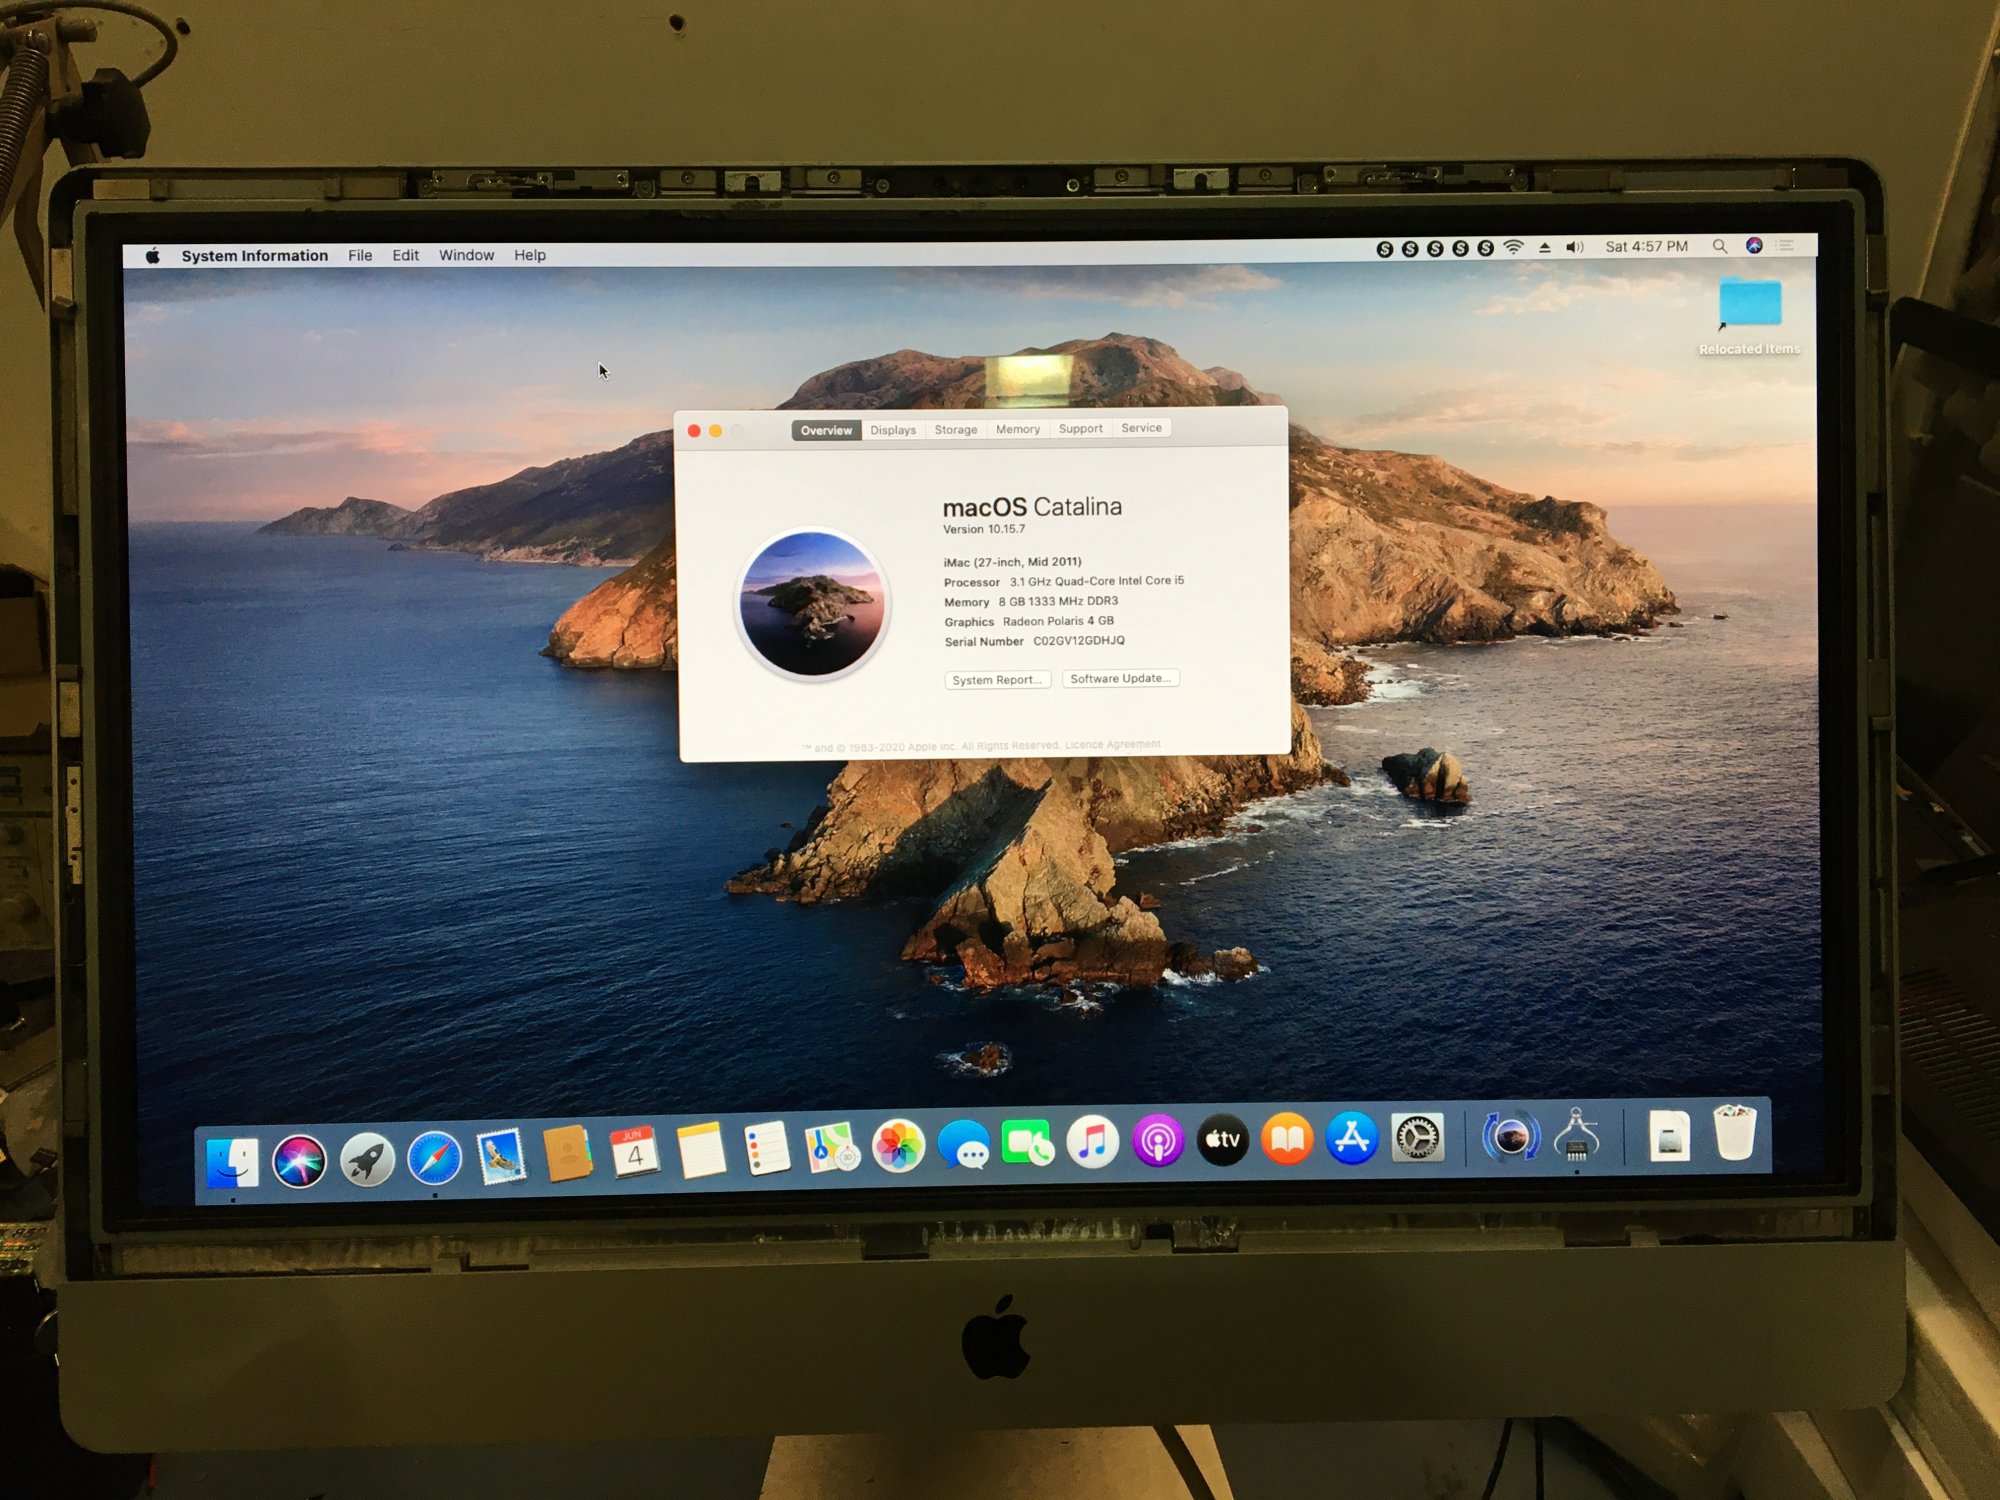Viewport: 2000px width, 1500px height.
Task: Open the Relocated Items desktop folder
Action: tap(1750, 304)
